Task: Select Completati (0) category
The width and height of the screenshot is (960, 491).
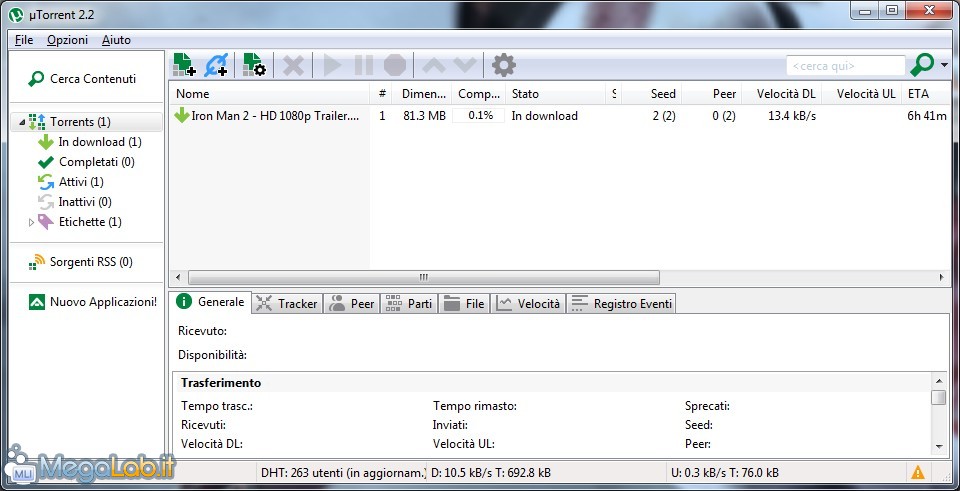Action: click(86, 162)
